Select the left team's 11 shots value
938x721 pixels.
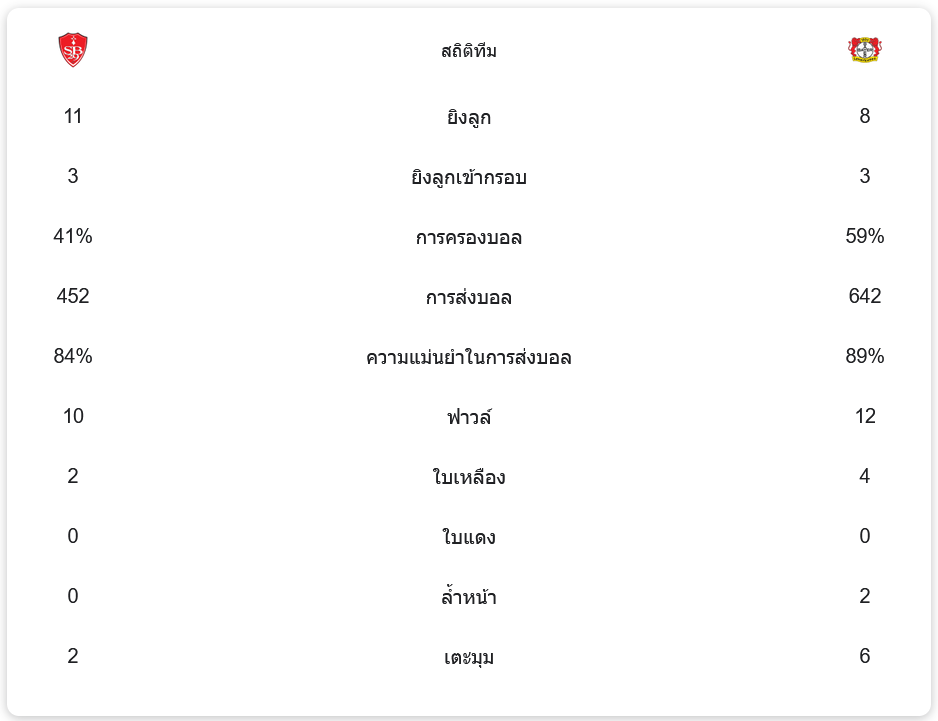[73, 116]
